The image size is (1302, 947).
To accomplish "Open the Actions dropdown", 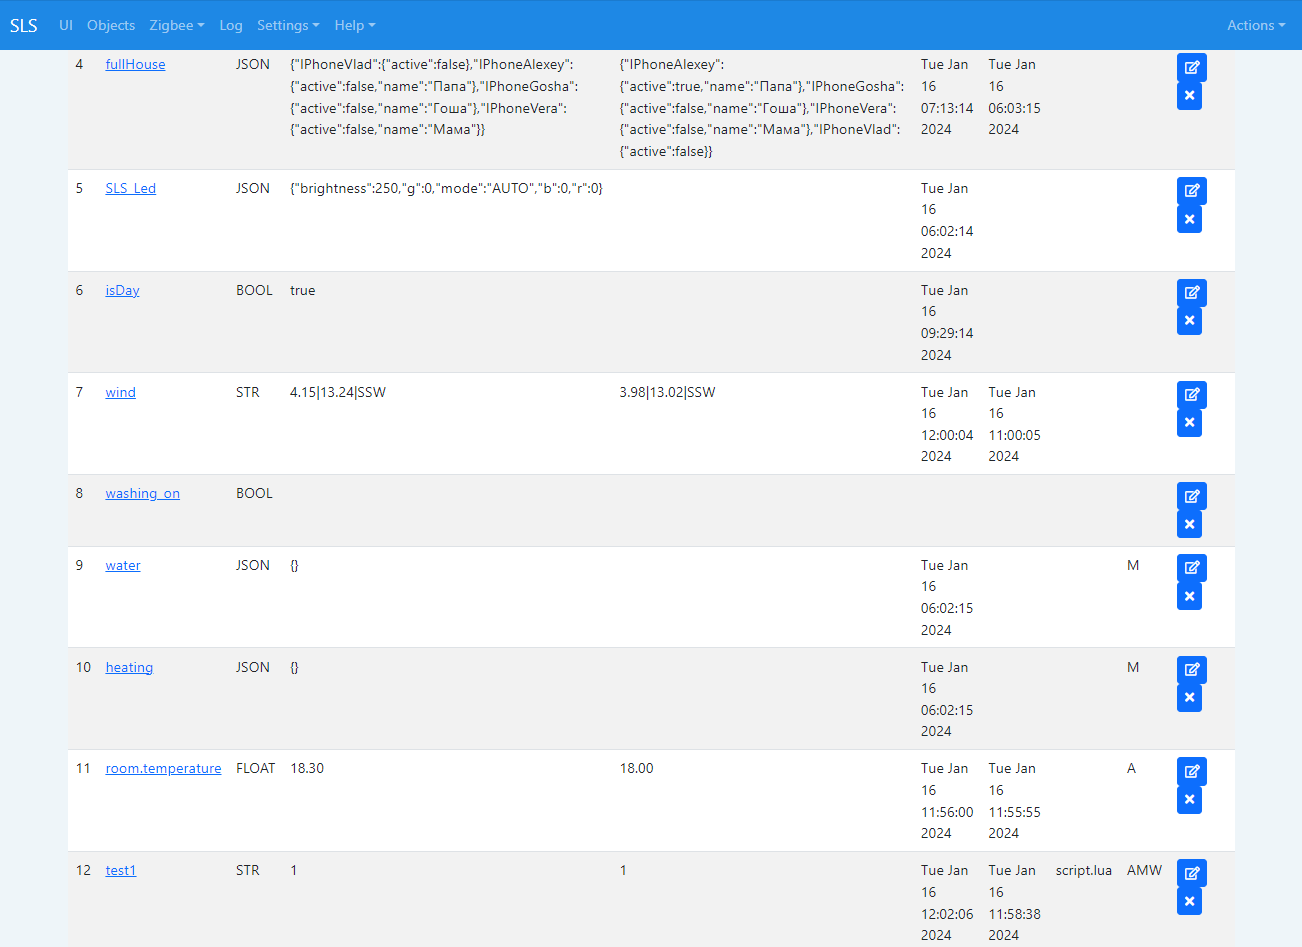I will [x=1256, y=25].
